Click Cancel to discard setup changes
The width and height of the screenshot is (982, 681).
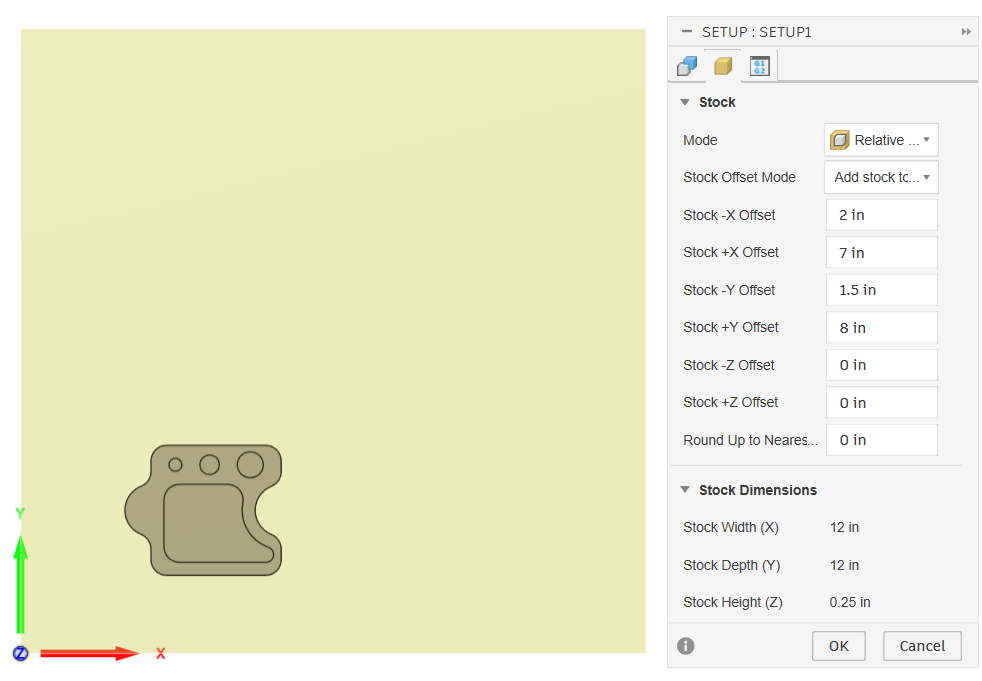922,646
